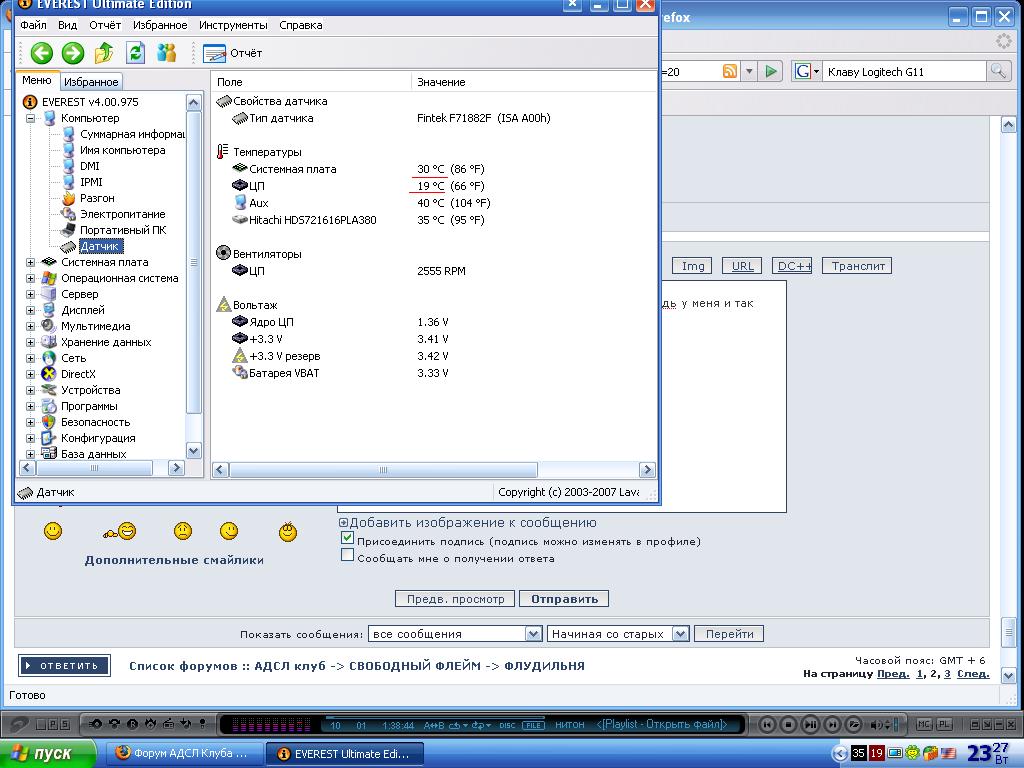Expand the Мультимедиа tree node
Screen dimensions: 1024x768
(30, 326)
